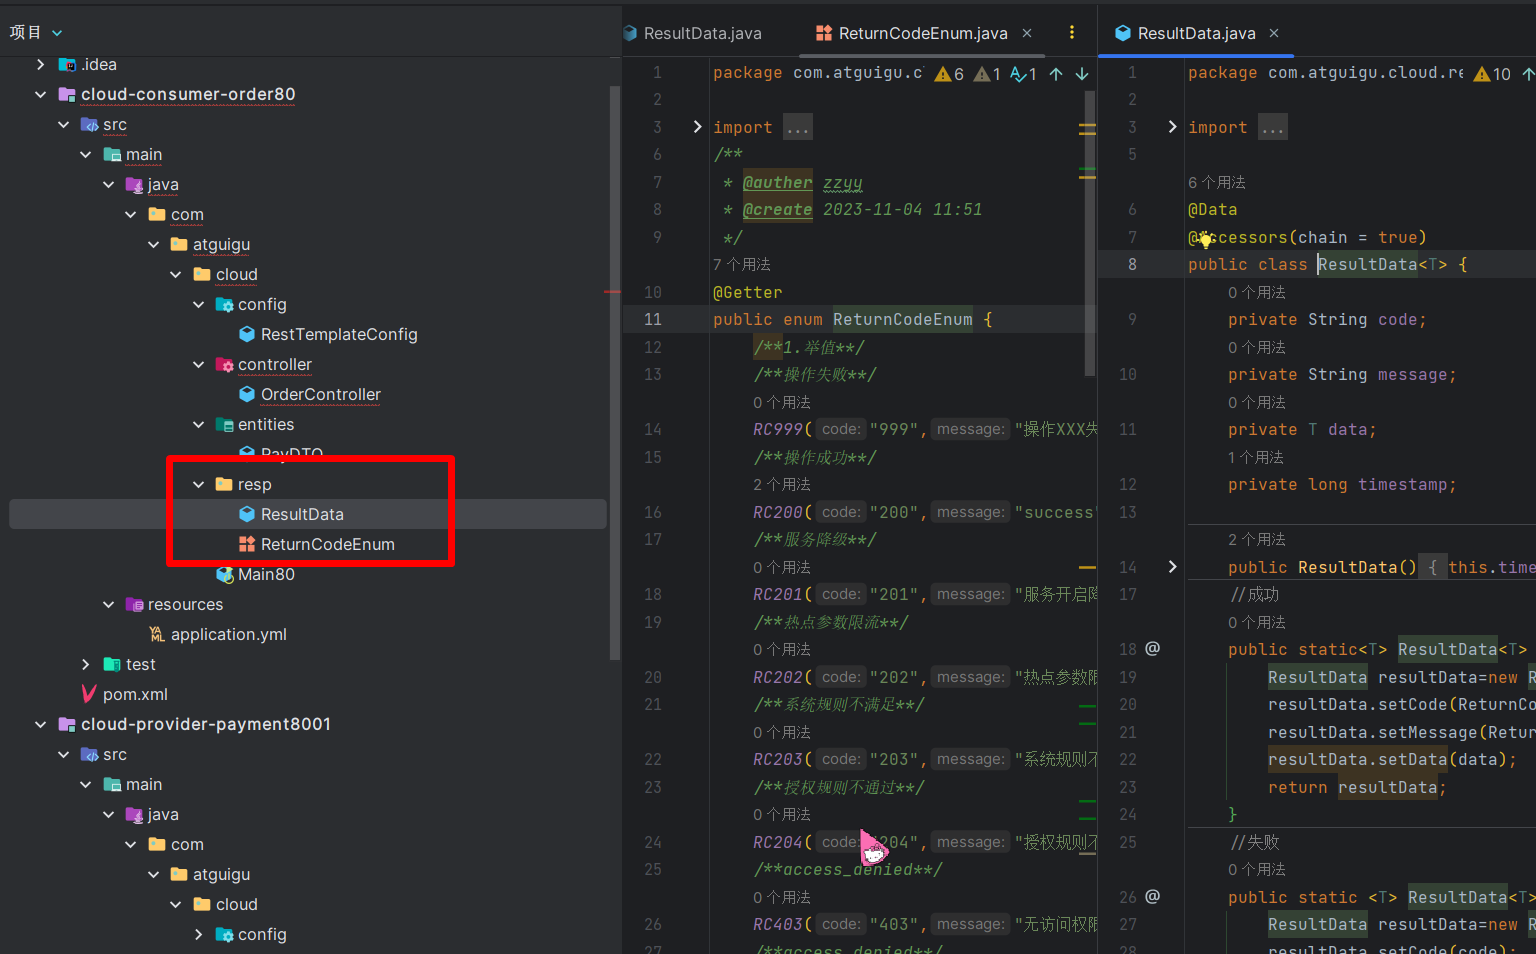Collapse the resp package

198,484
